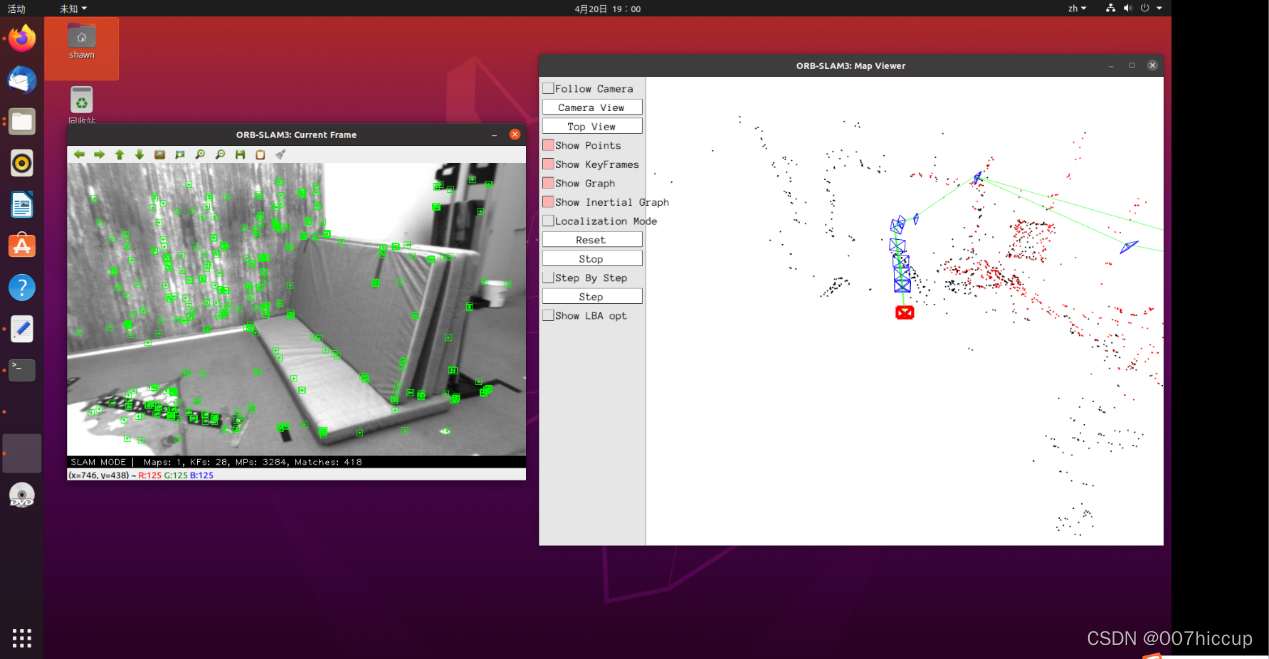Zoom out of the Current Frame image
The image size is (1269, 659).
tap(220, 155)
